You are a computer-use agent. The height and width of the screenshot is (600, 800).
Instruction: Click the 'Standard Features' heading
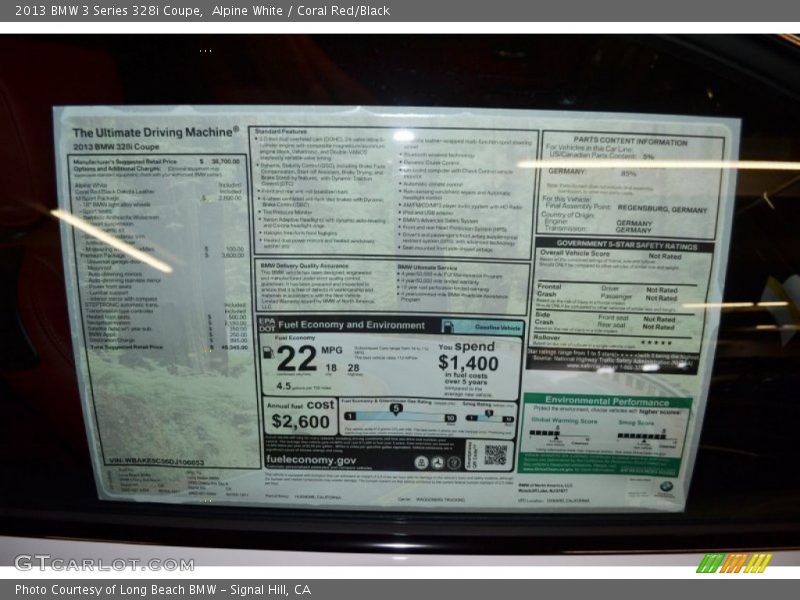coord(281,132)
